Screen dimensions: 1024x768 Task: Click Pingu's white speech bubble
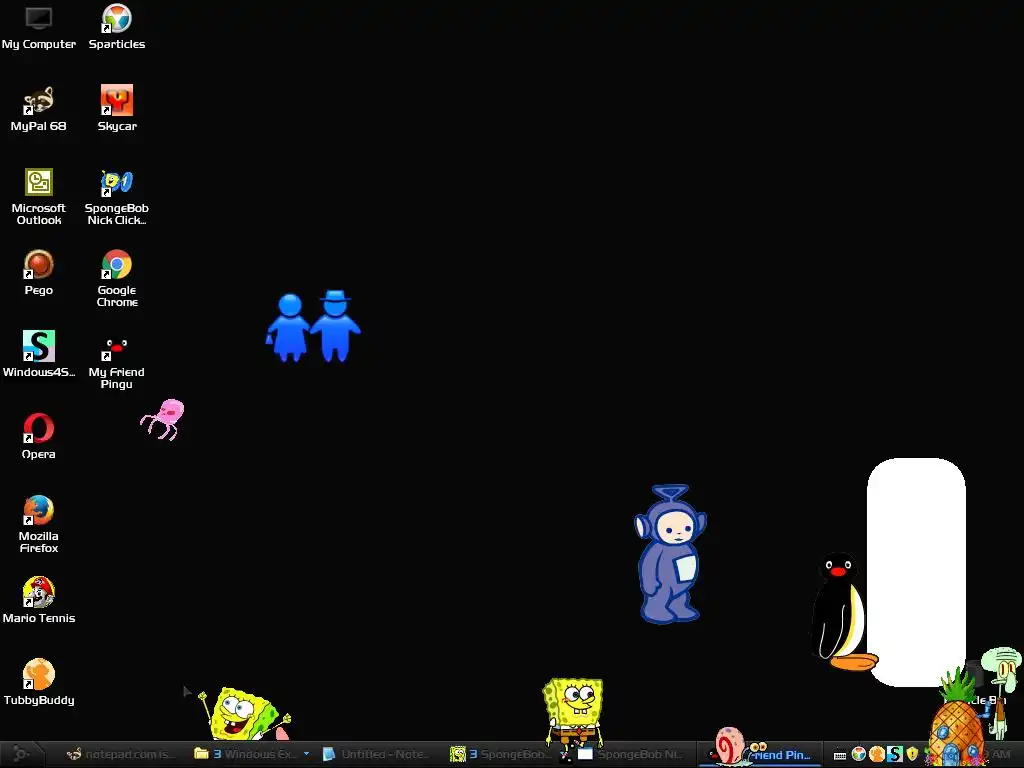coord(916,572)
